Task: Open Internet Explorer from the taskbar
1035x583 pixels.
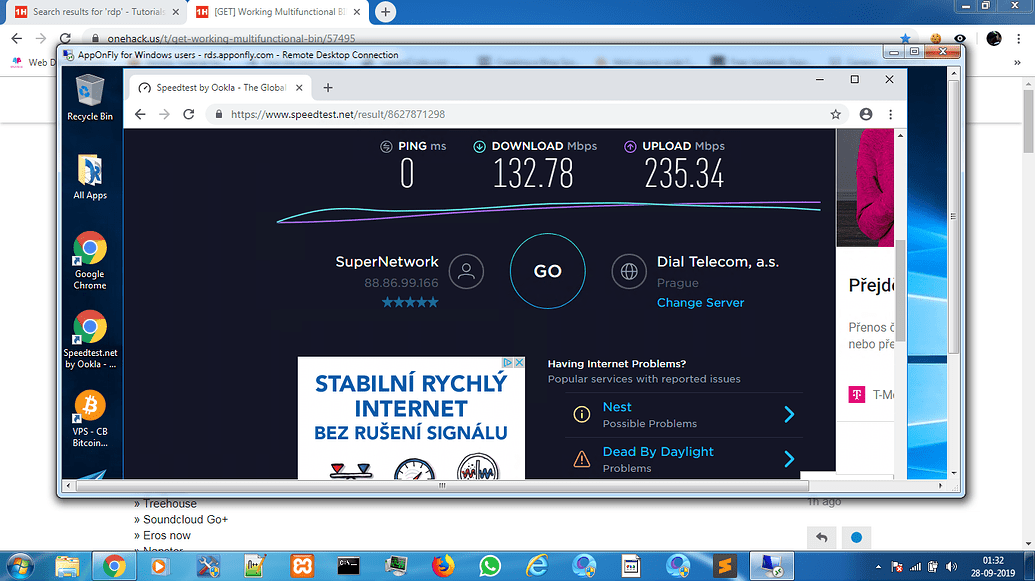Action: pyautogui.click(x=537, y=566)
